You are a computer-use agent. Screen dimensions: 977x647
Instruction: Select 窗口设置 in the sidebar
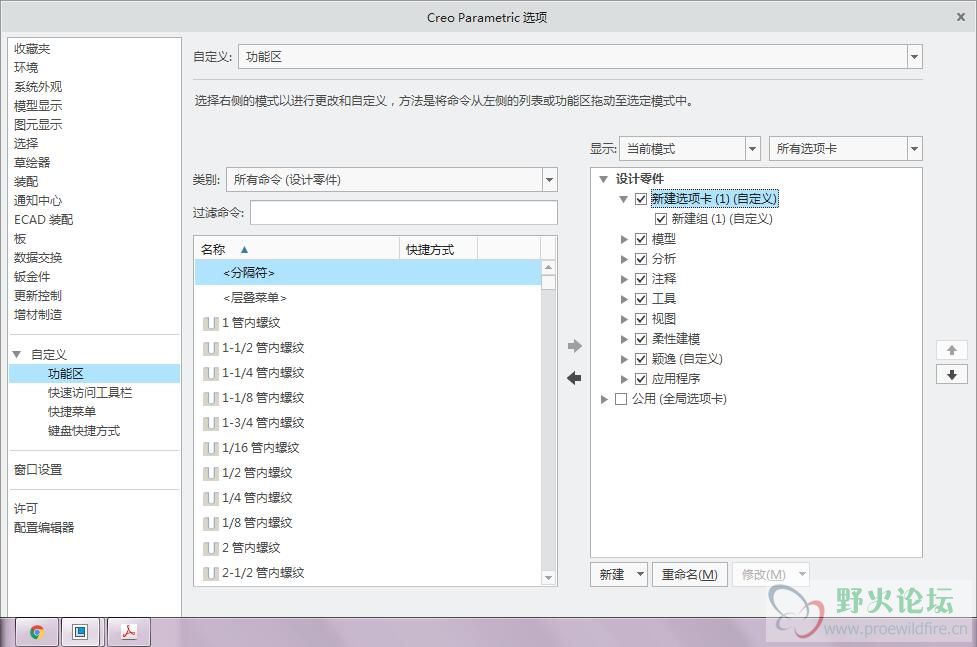coord(38,469)
